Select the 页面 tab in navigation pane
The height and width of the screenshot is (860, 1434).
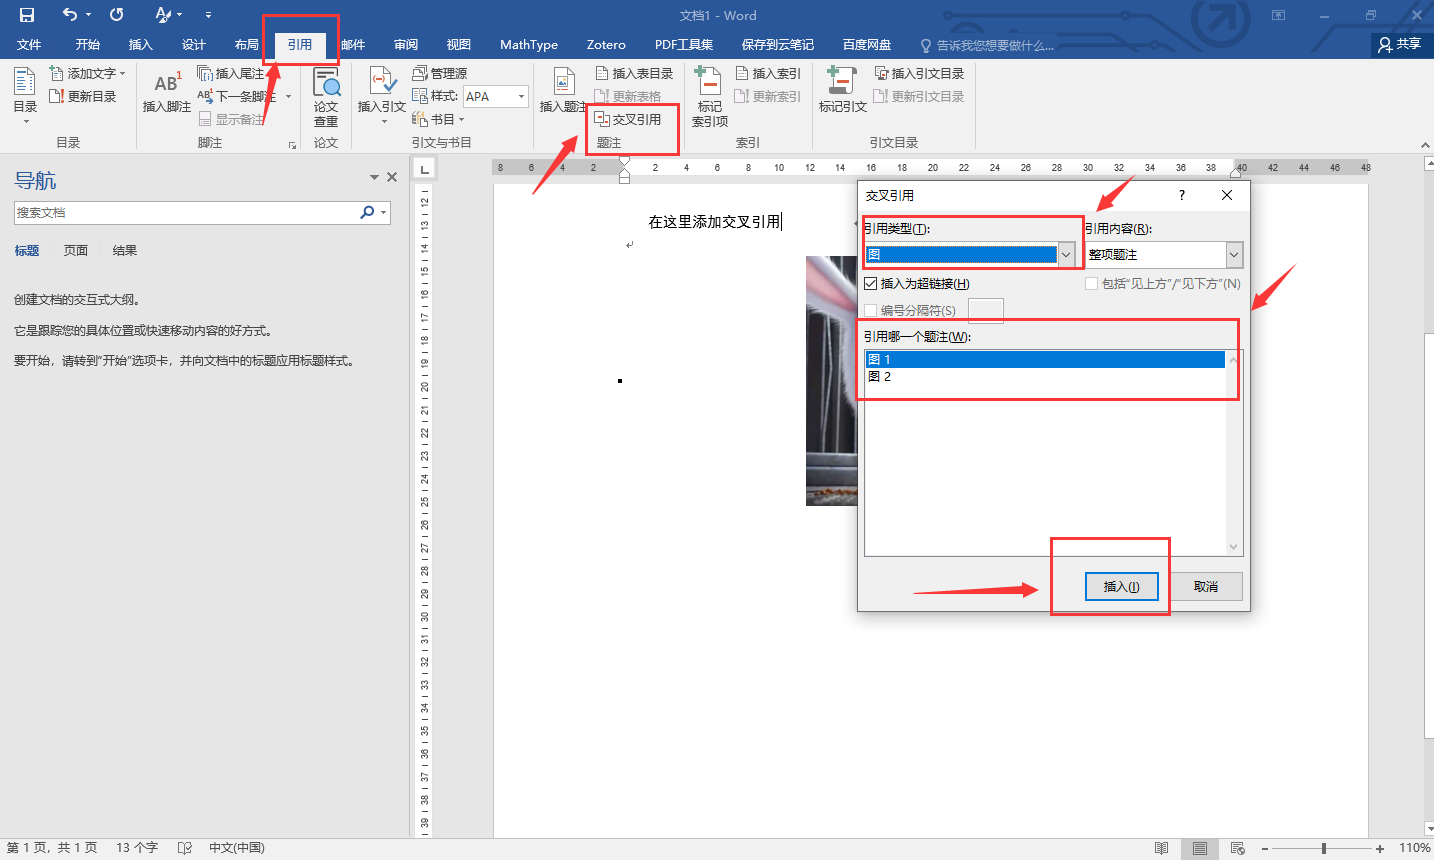[x=76, y=250]
